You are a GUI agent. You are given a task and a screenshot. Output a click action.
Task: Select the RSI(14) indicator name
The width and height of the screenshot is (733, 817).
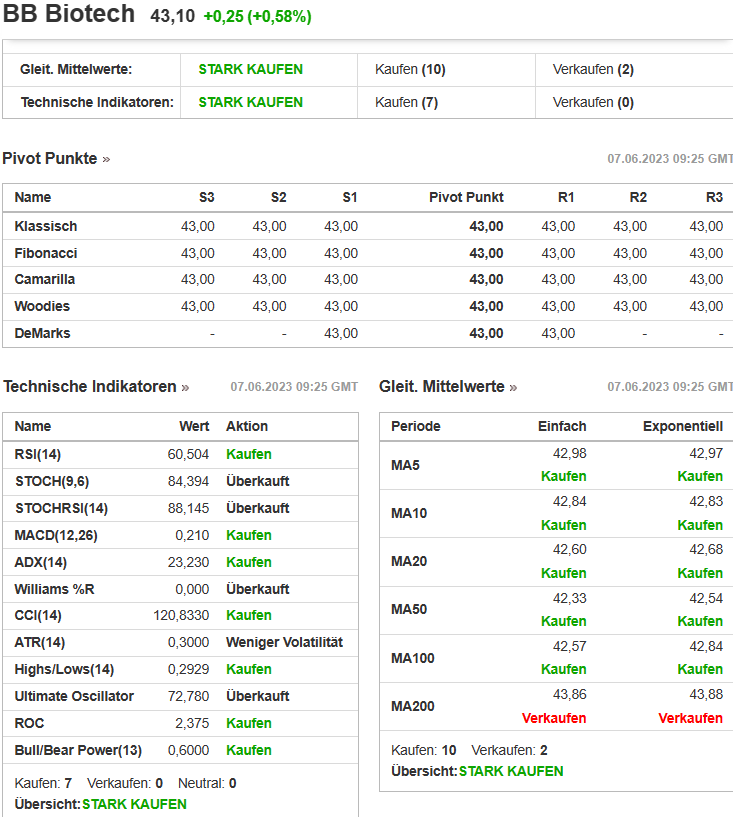pyautogui.click(x=38, y=454)
